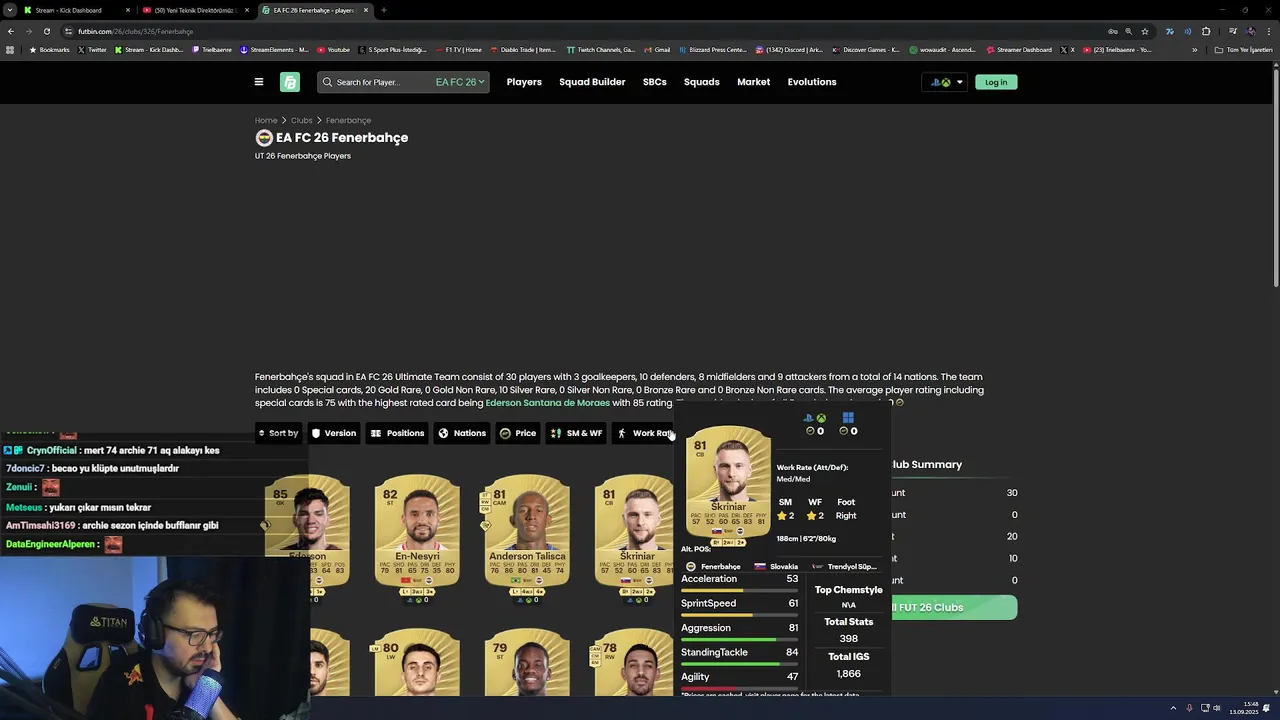Open the Blizzard Press Center bookmark
1280x720 pixels.
[x=714, y=50]
